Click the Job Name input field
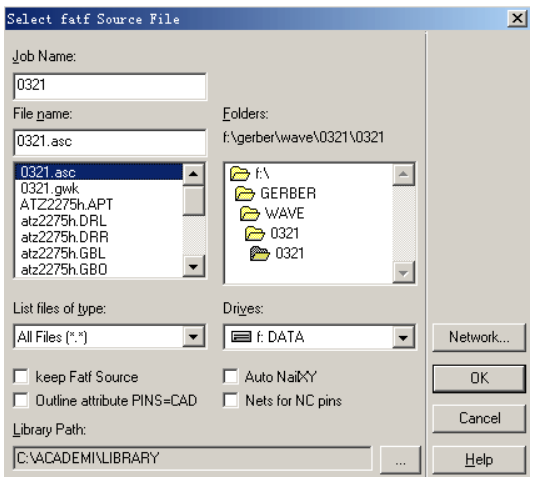This screenshot has width=534, height=481. tap(110, 86)
